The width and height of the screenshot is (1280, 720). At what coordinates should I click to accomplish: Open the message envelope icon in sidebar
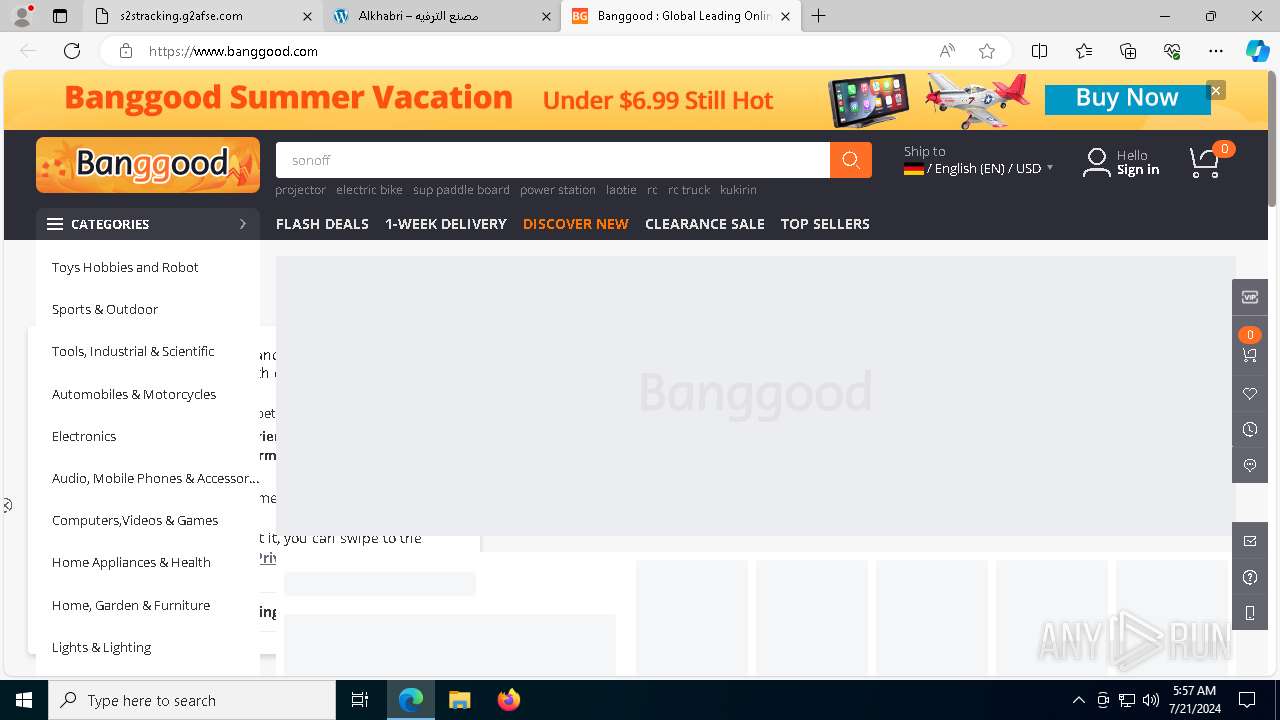point(1250,541)
